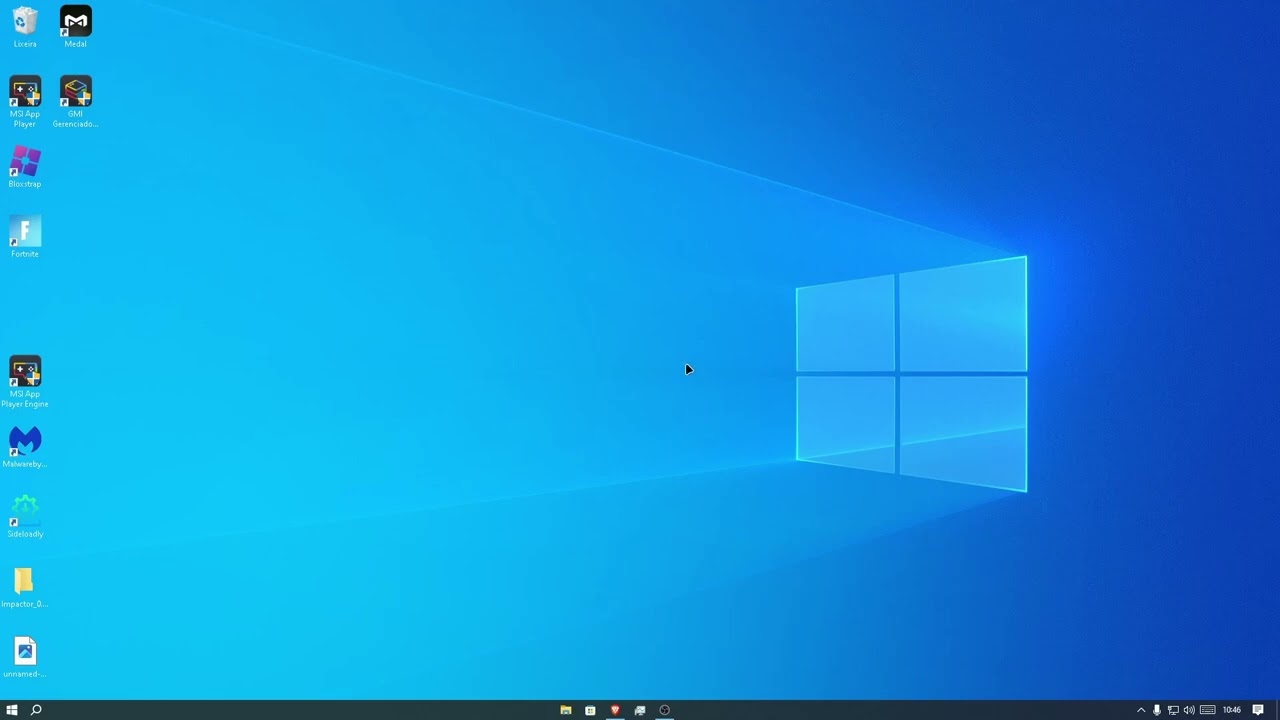Open the volume control tray icon
The width and height of the screenshot is (1280, 720).
click(1189, 710)
